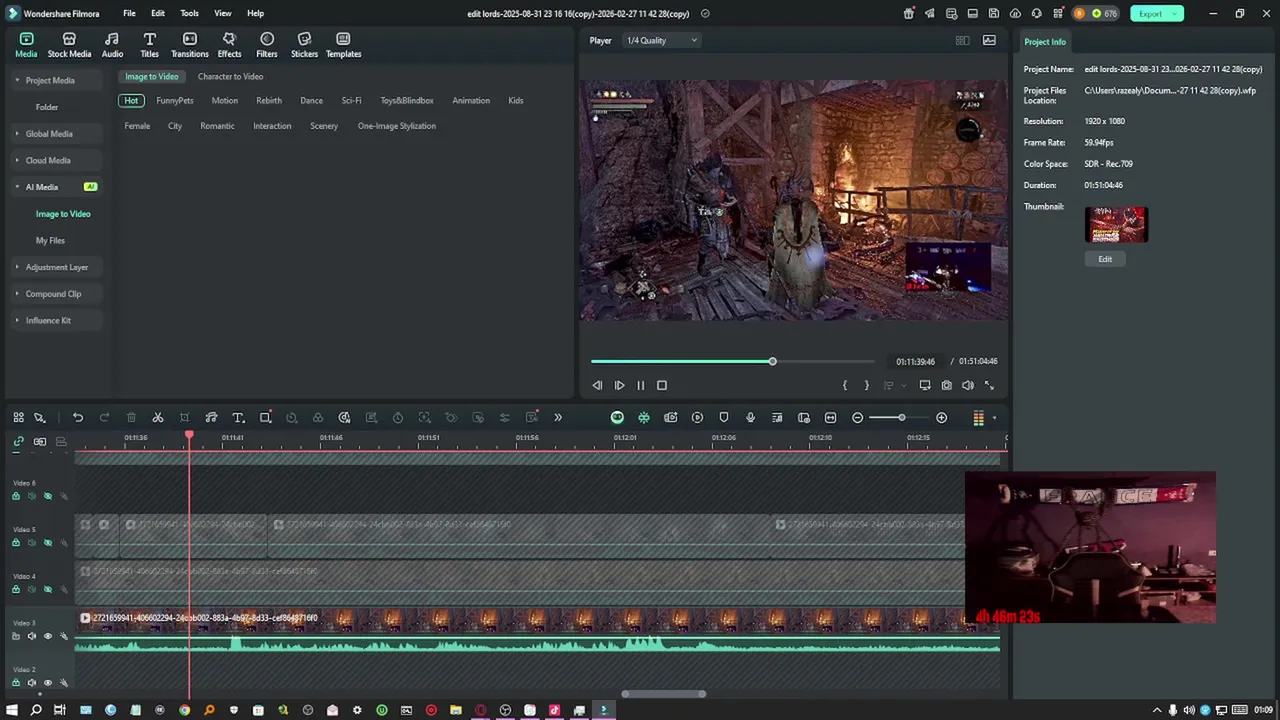Viewport: 1280px width, 720px height.
Task: Click the timeline zoom out minus icon
Action: point(858,417)
